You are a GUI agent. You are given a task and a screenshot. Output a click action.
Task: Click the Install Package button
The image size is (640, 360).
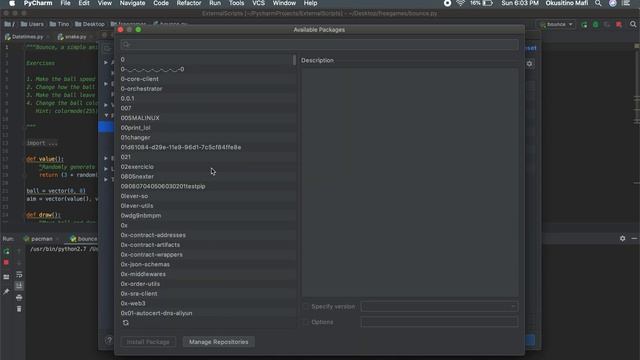[x=148, y=342]
